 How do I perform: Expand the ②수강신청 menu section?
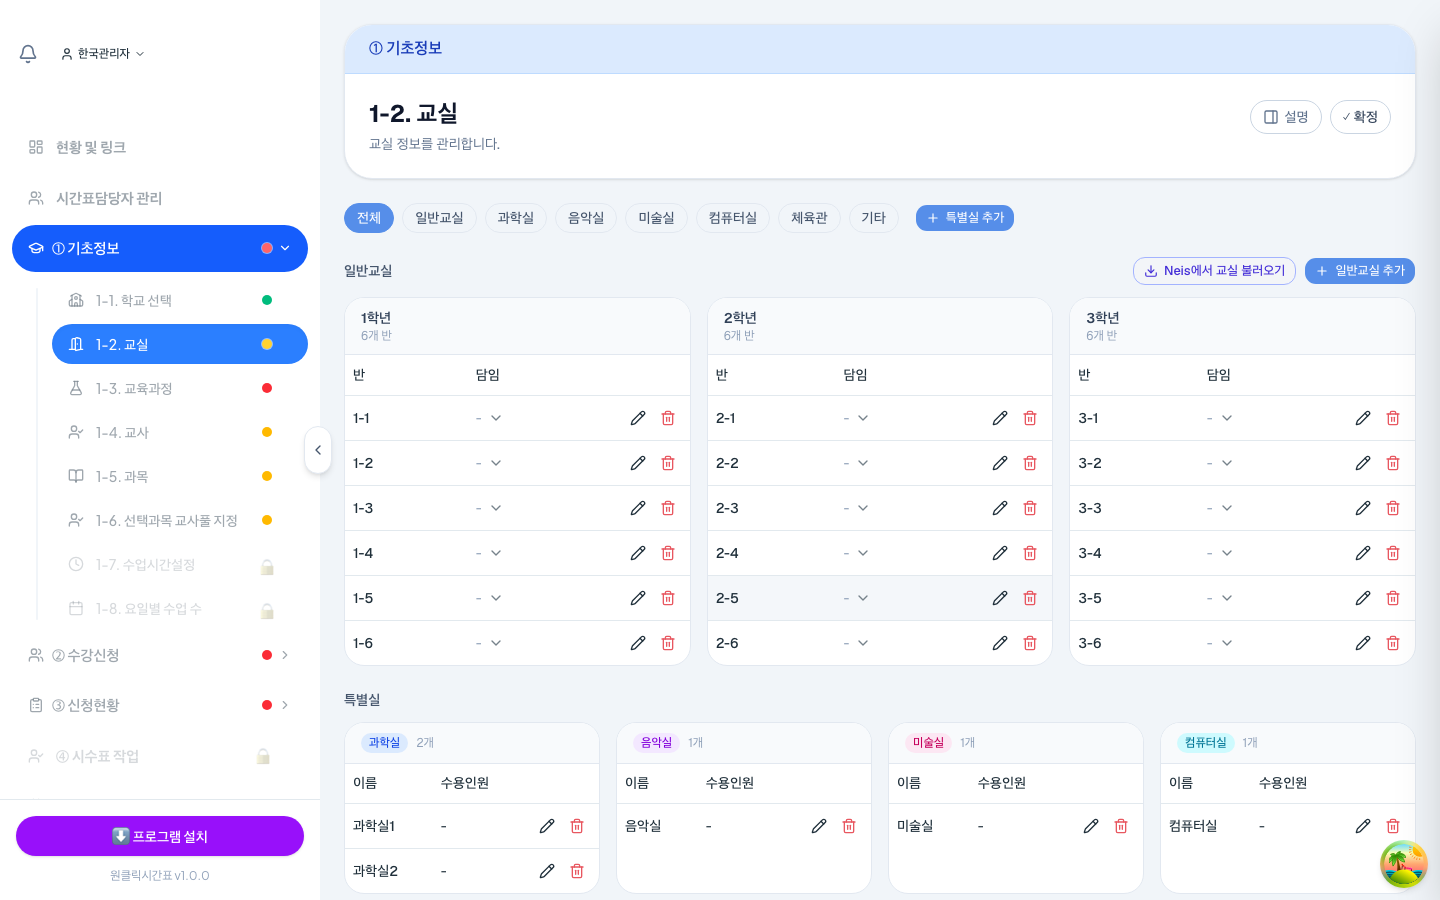(160, 655)
